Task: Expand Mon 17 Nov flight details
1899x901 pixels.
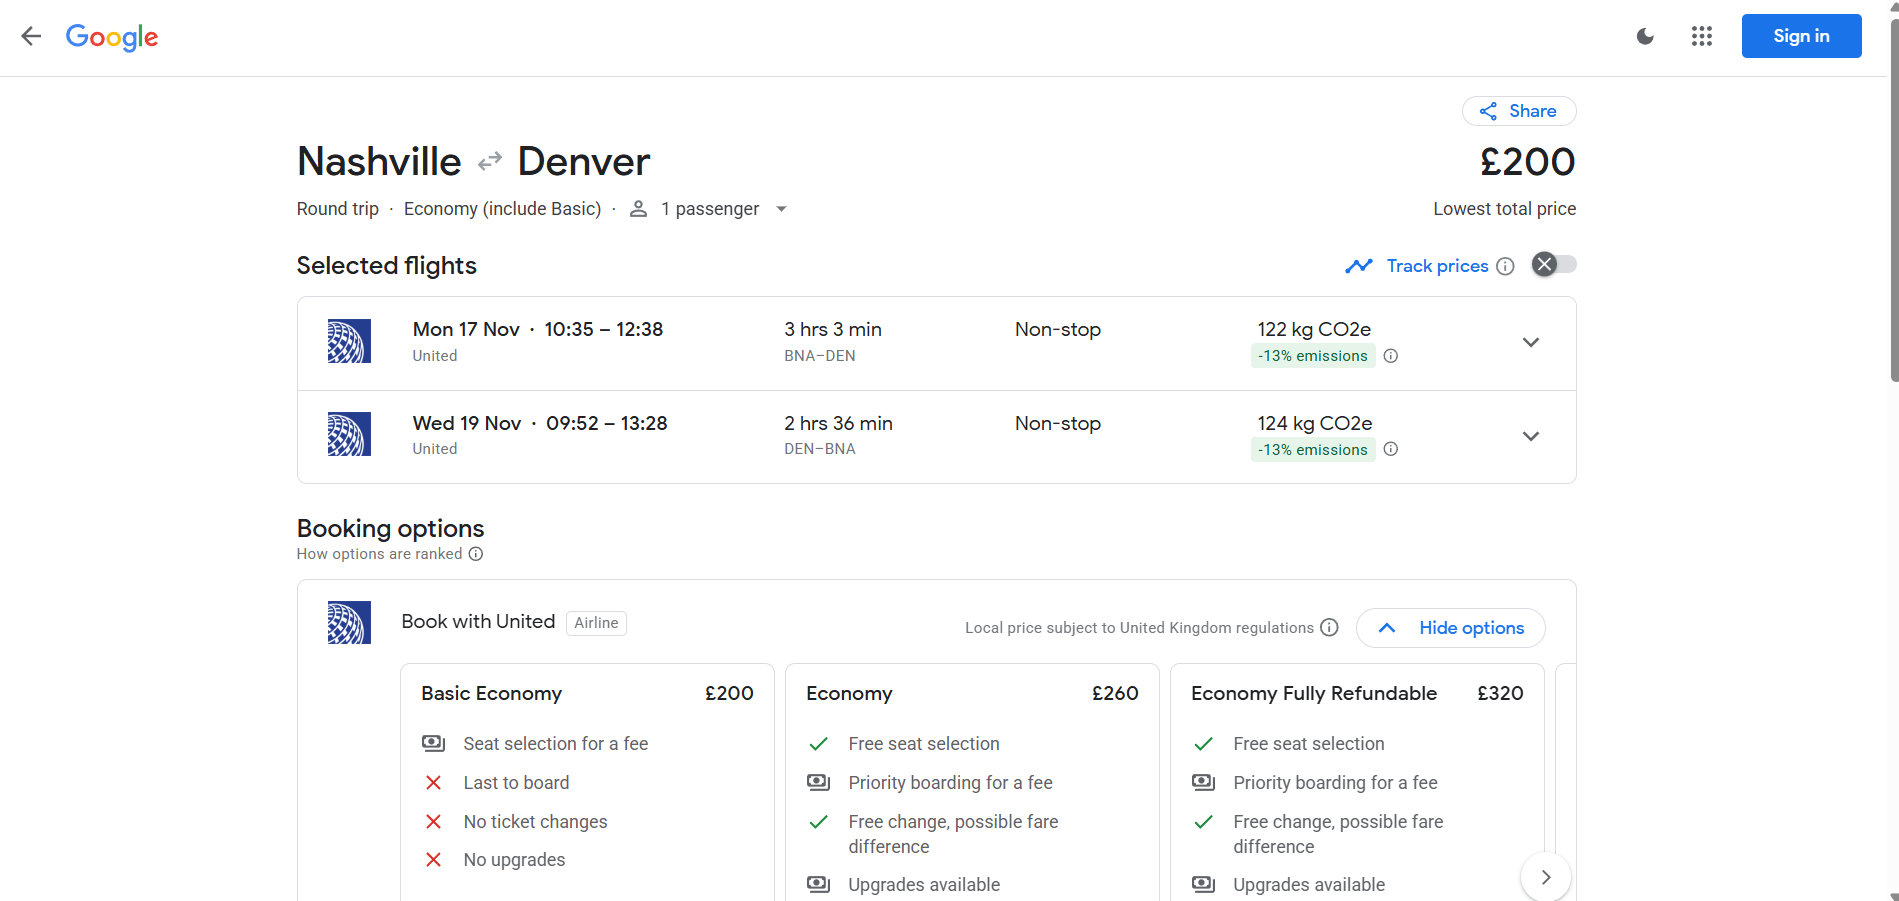Action: (1530, 343)
